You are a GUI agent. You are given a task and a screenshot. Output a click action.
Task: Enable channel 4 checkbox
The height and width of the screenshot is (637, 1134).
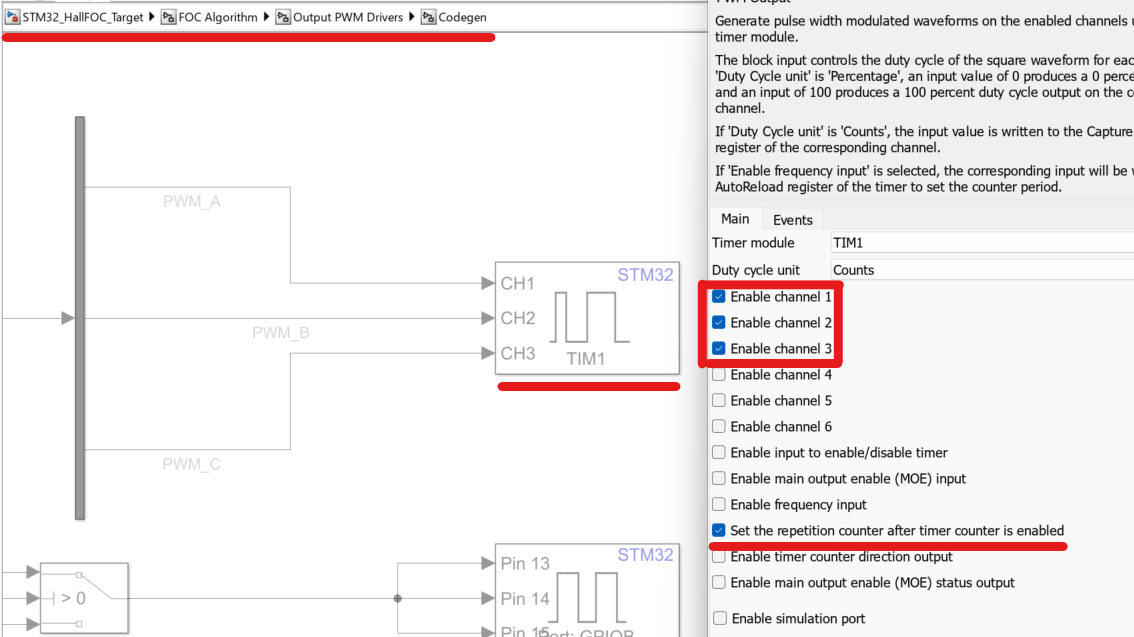point(718,375)
